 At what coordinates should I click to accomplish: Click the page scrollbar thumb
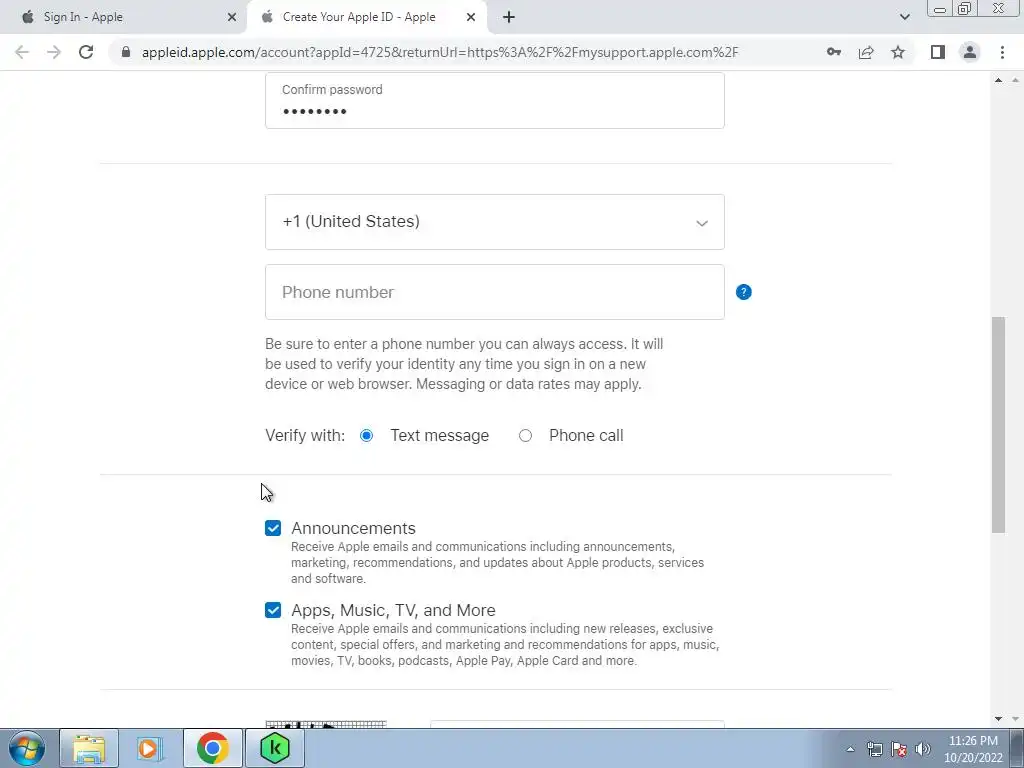(x=998, y=424)
